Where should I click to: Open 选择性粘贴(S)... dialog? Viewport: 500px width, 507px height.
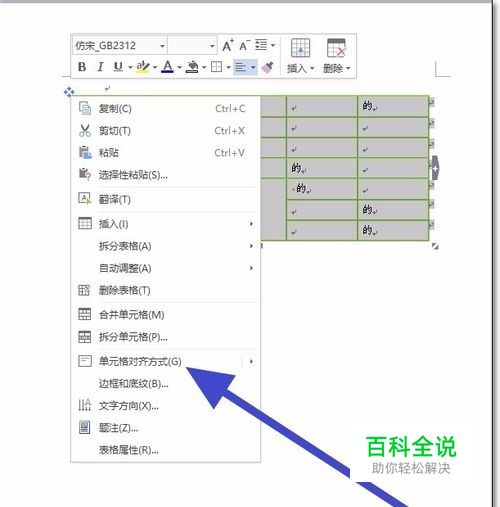(165, 174)
